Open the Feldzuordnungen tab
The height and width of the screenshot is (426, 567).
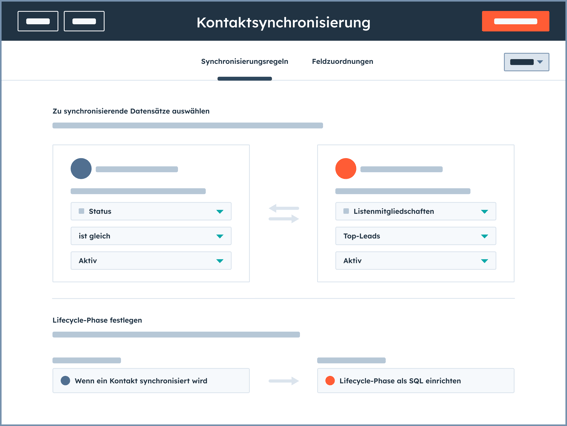click(x=342, y=61)
